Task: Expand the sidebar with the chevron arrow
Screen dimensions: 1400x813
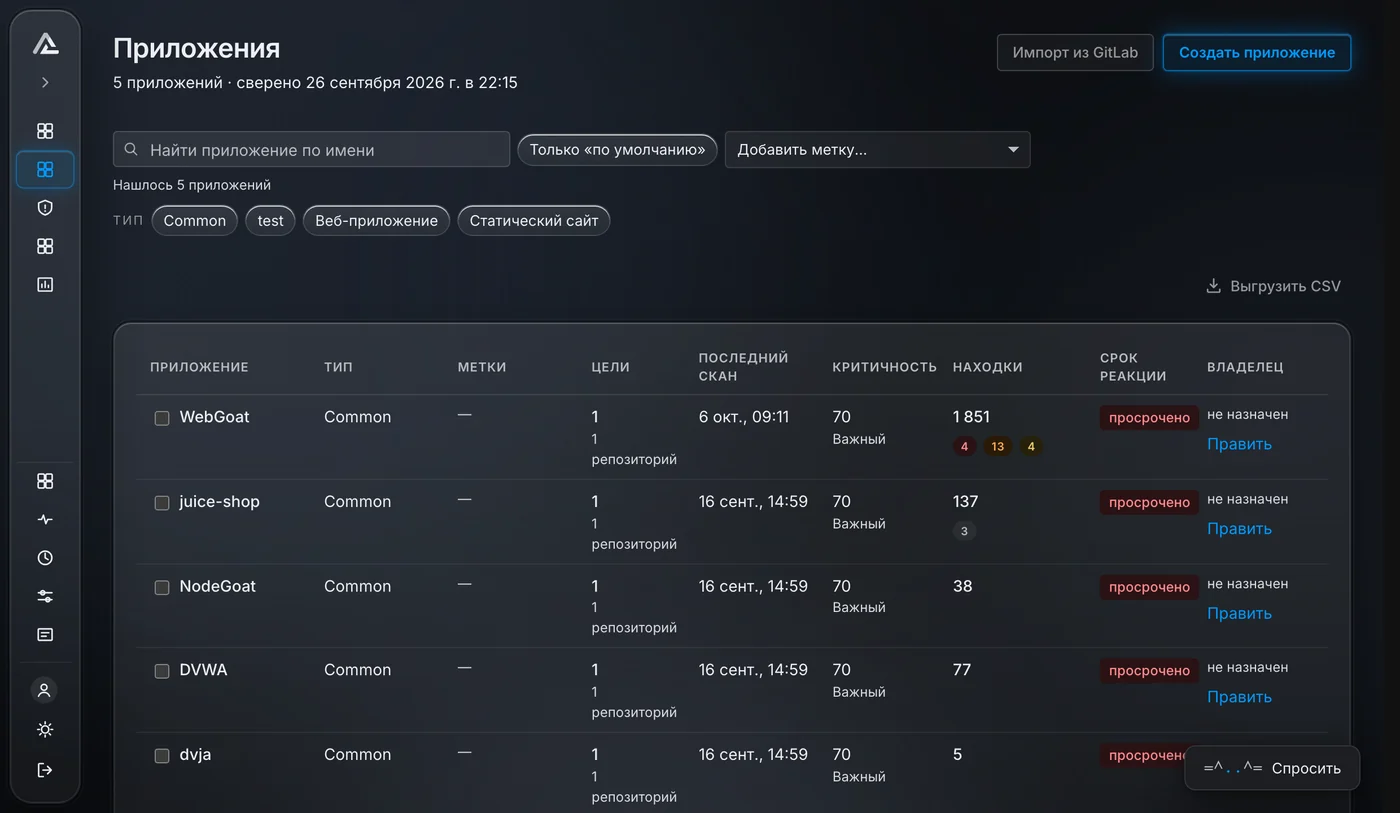Action: 45,83
